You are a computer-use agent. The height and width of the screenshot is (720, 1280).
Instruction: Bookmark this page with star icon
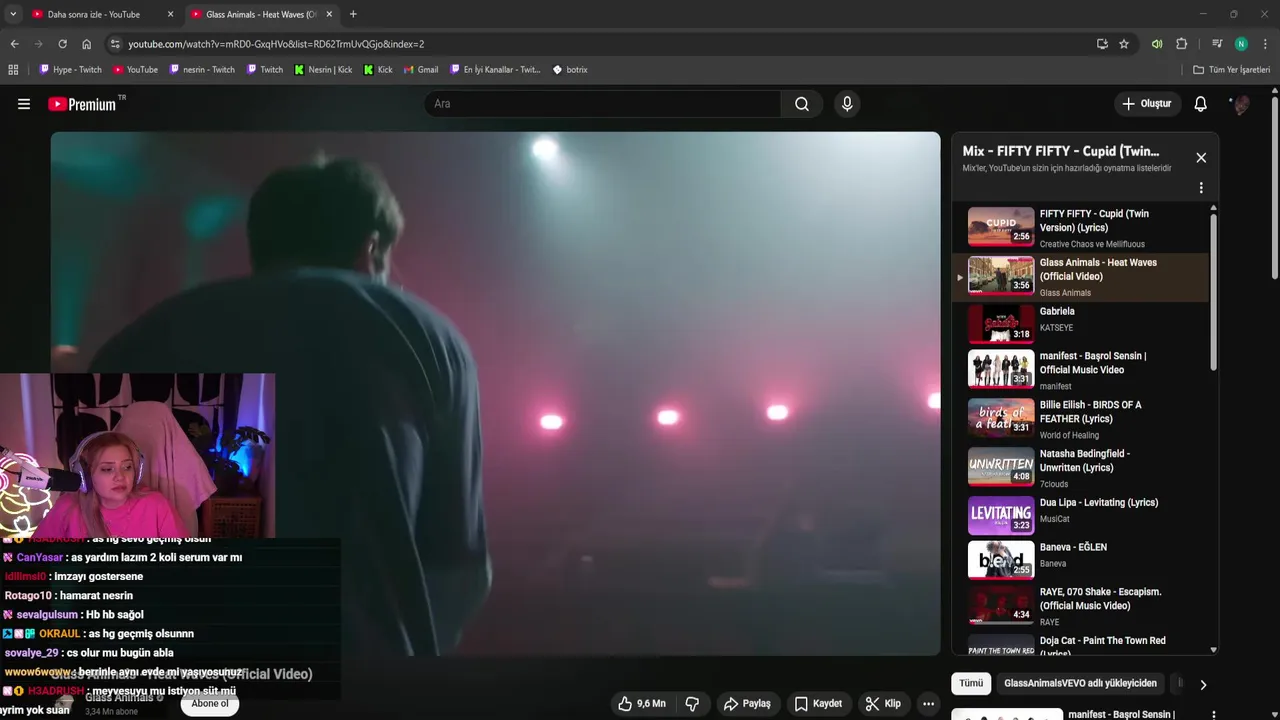[1124, 44]
